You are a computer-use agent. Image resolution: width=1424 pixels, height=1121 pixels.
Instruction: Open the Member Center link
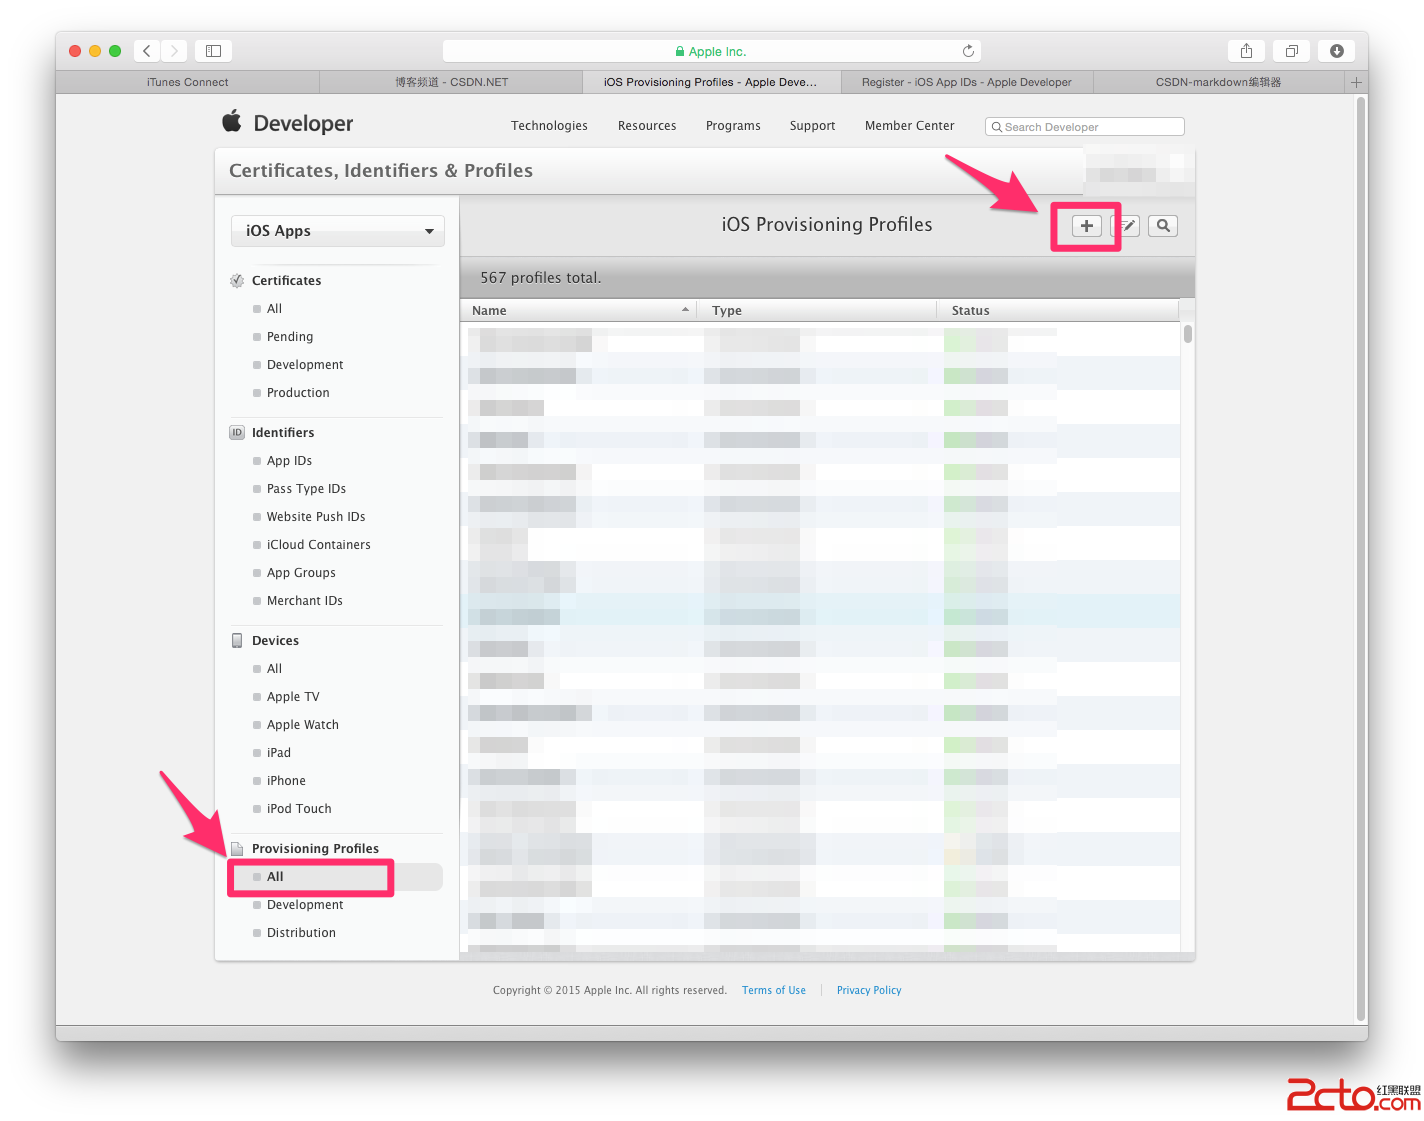click(x=909, y=126)
